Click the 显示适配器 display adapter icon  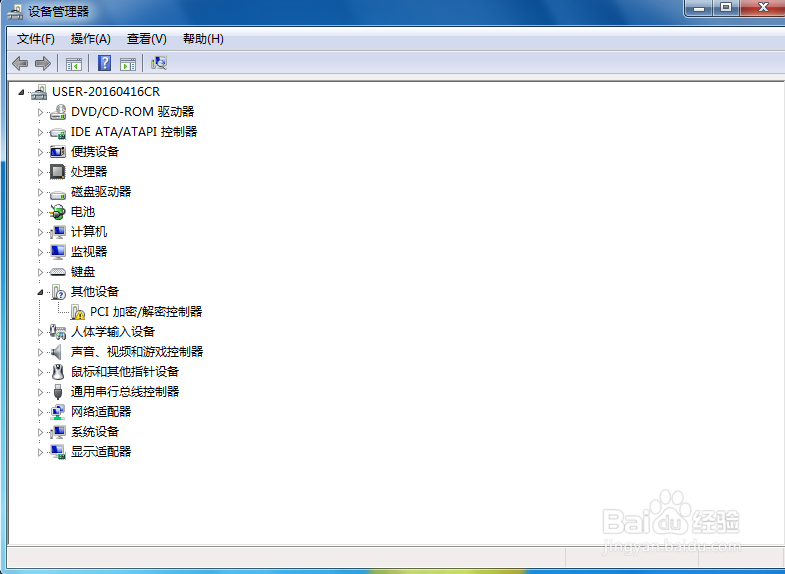click(x=58, y=452)
